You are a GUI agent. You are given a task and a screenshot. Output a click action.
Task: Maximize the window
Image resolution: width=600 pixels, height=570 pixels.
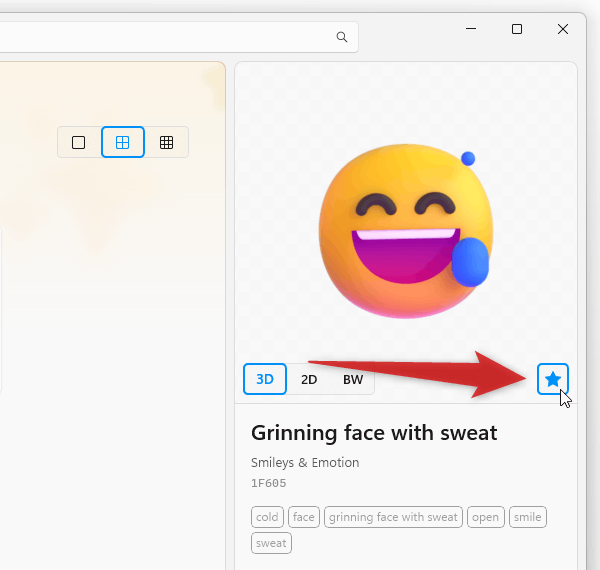(x=517, y=29)
